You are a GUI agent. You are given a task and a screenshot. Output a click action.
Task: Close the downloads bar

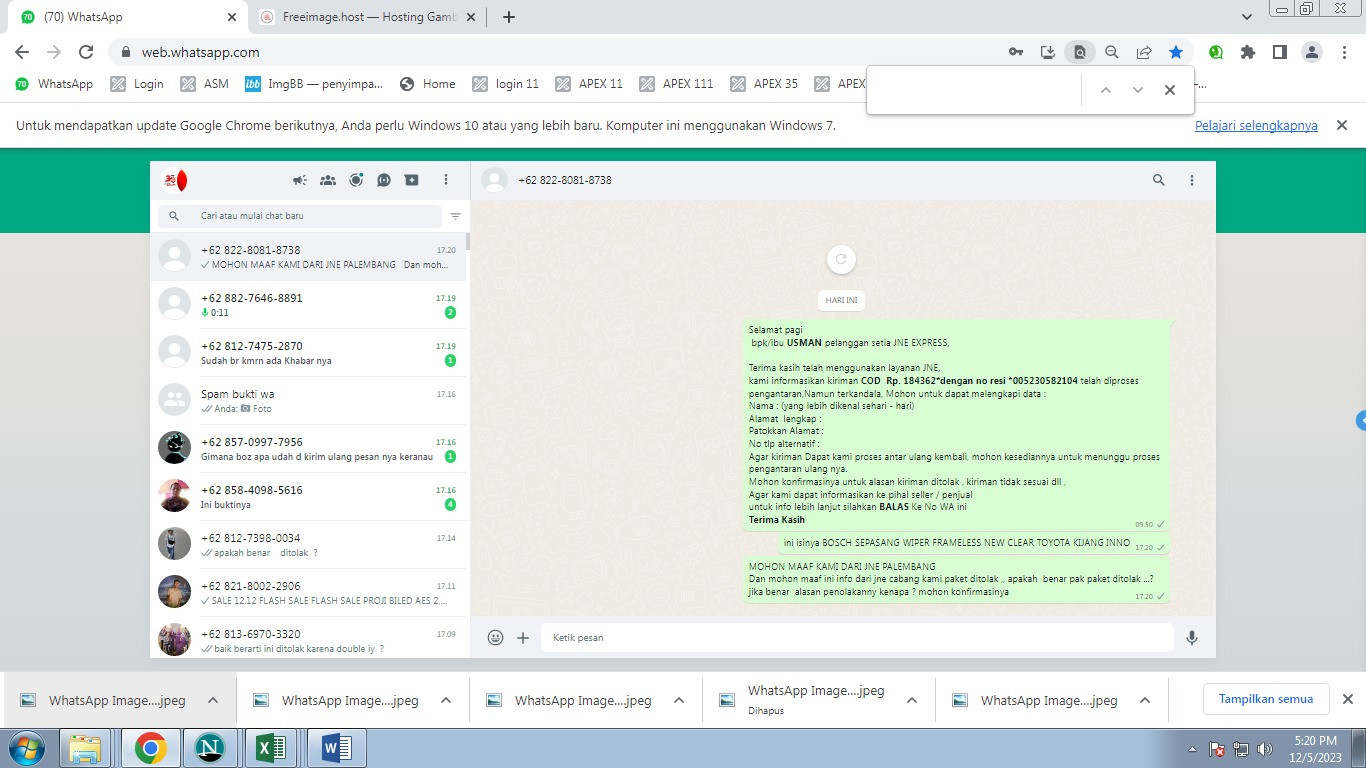click(x=1347, y=699)
